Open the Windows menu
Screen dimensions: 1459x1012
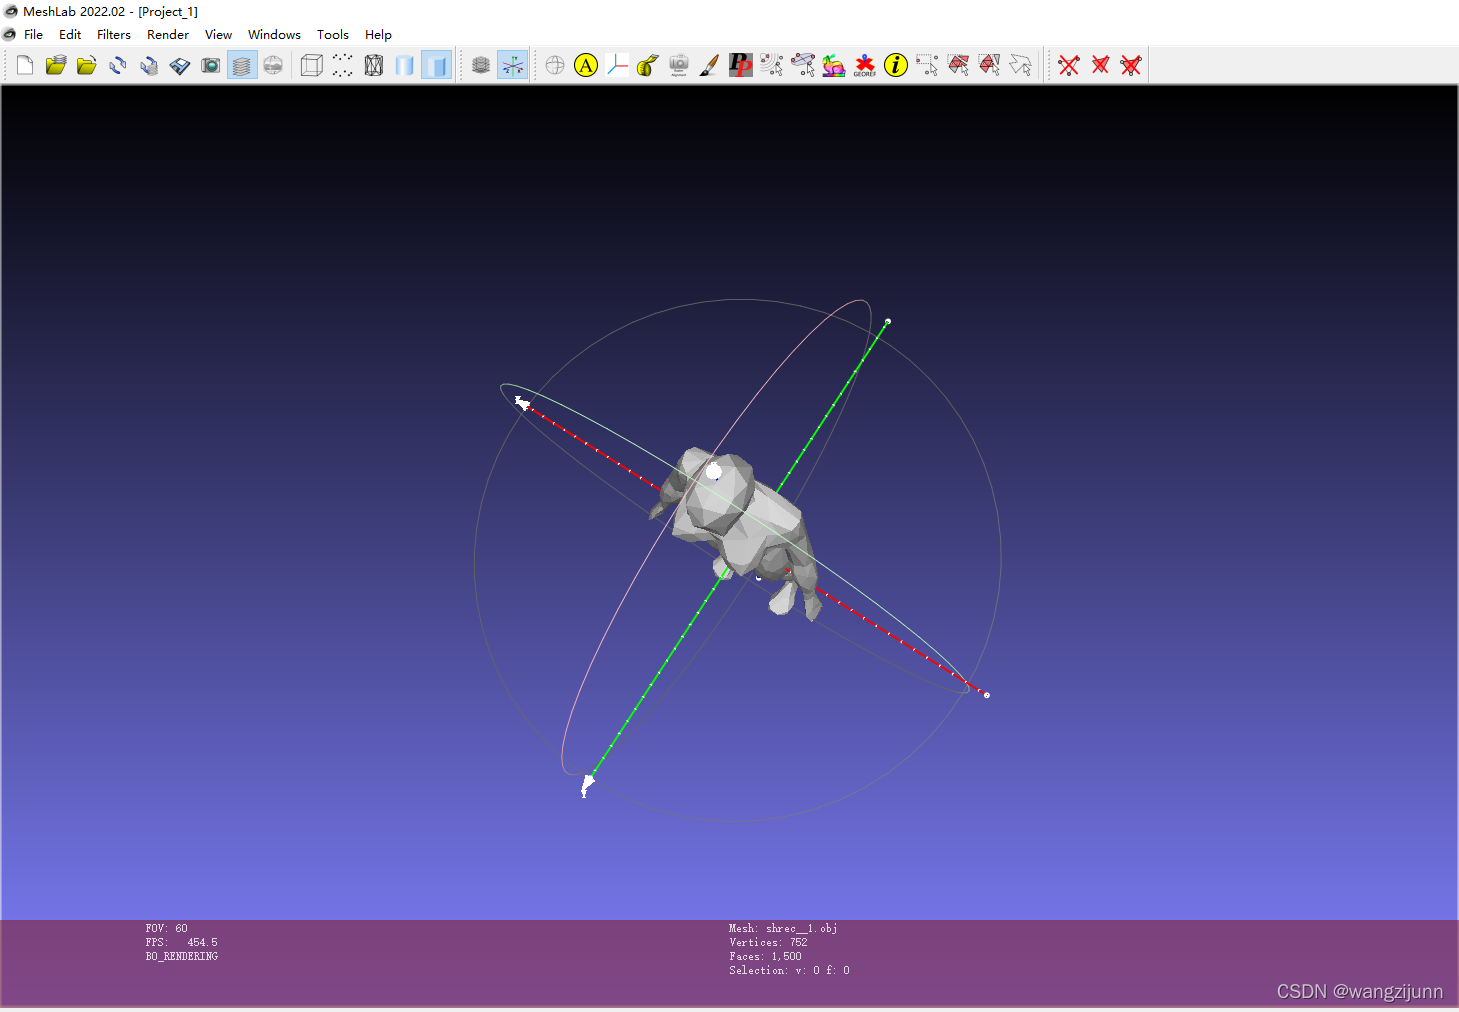(x=274, y=34)
